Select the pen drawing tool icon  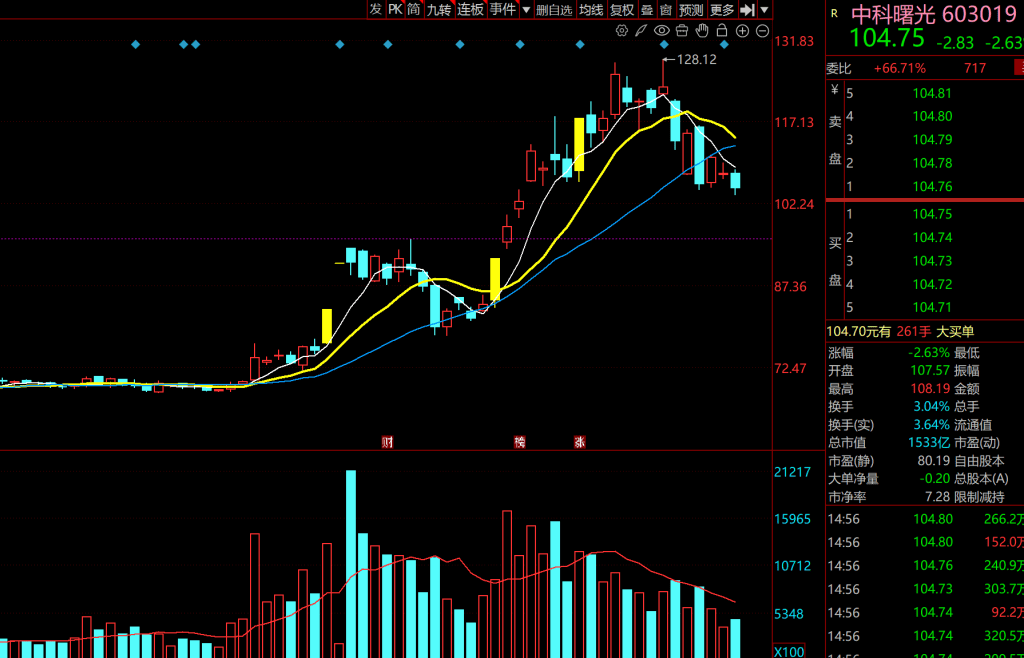(x=641, y=31)
